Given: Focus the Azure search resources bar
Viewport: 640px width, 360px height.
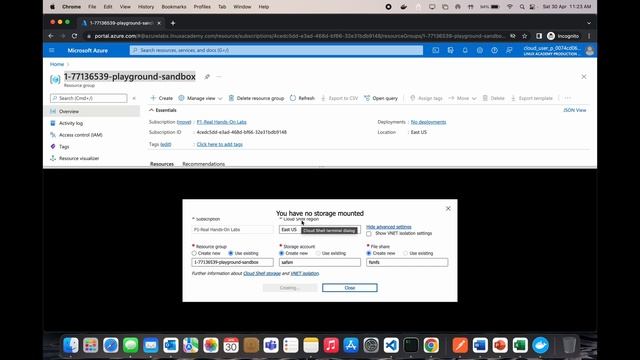Looking at the screenshot, I should (276, 50).
